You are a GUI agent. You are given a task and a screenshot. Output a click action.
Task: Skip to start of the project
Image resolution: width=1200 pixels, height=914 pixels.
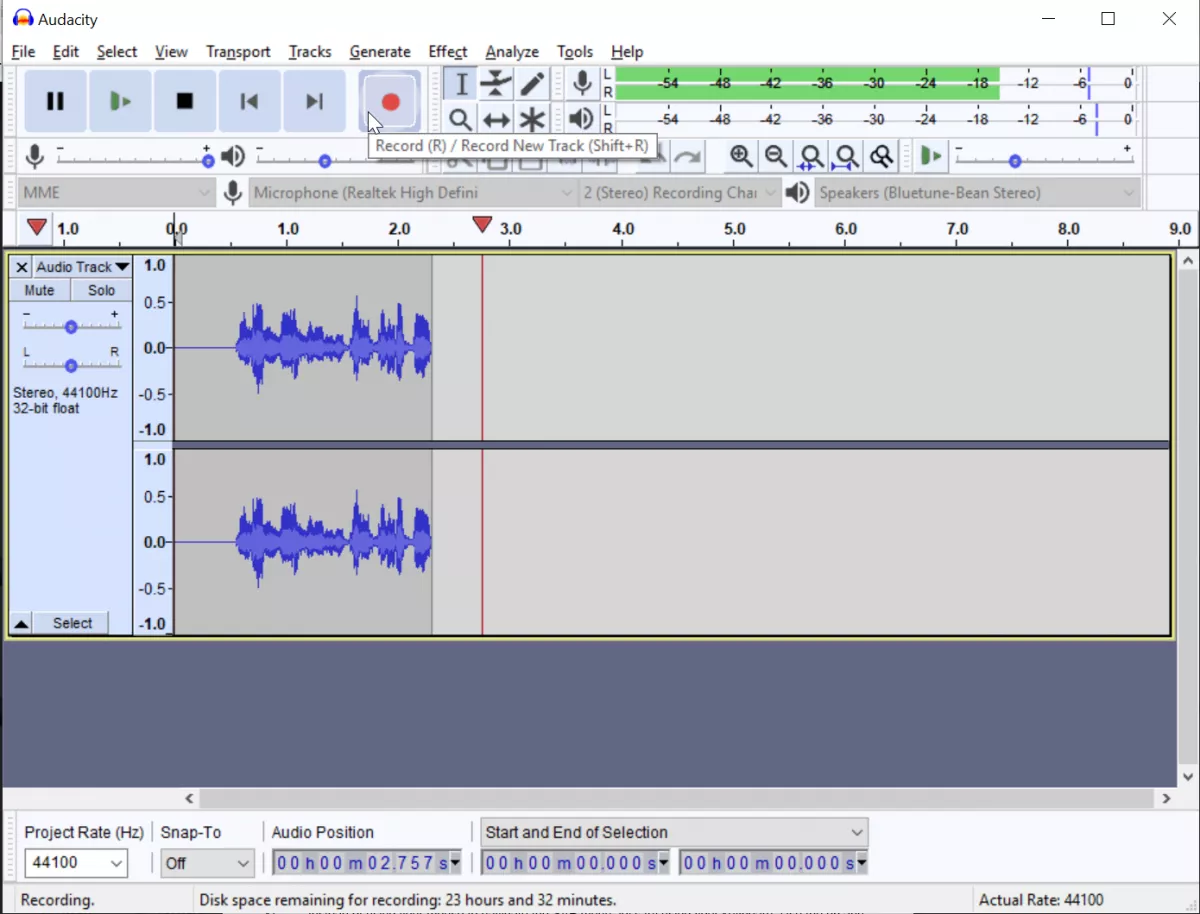click(250, 101)
